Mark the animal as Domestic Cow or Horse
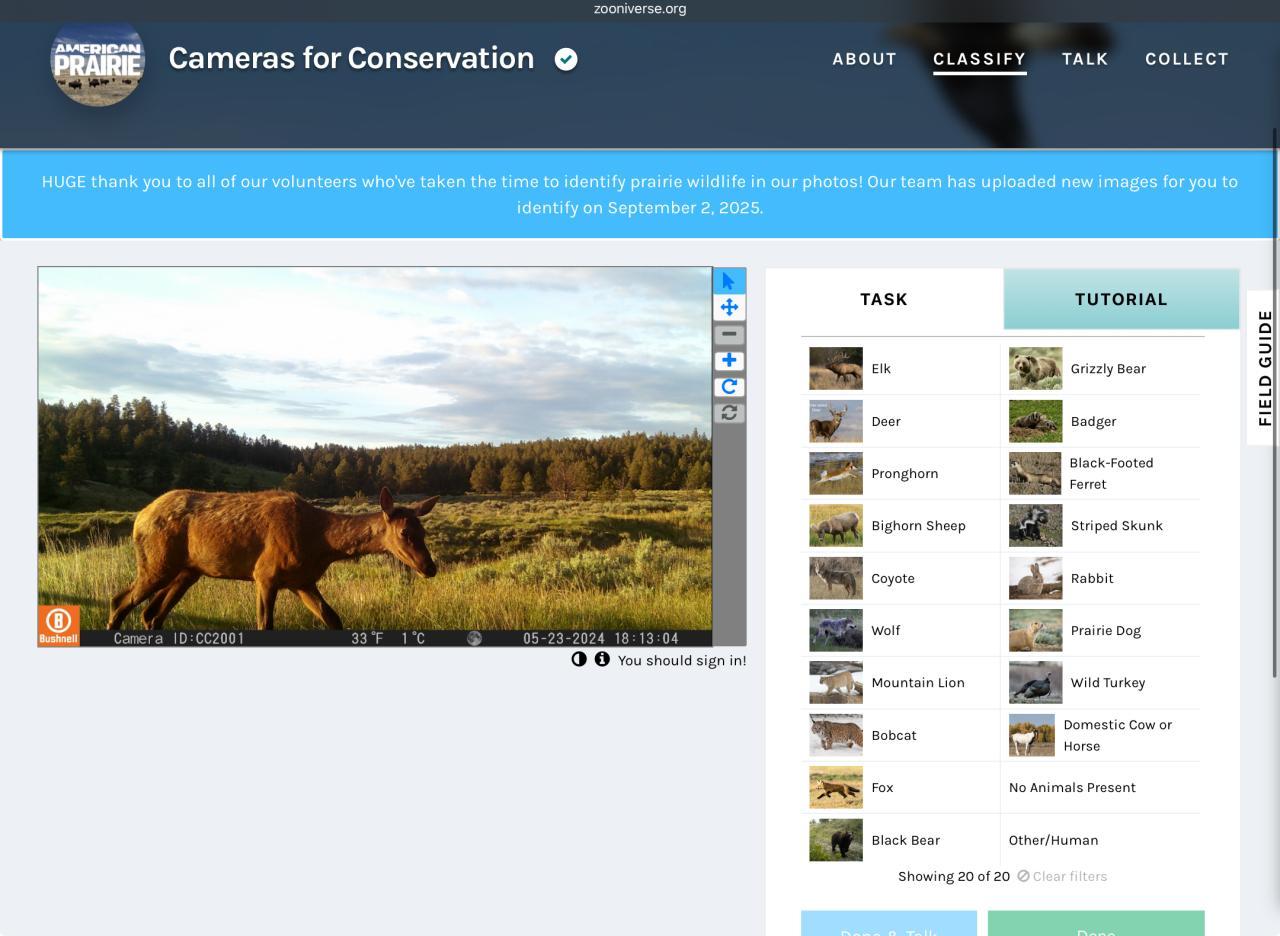Viewport: 1280px width, 936px height. click(1100, 735)
